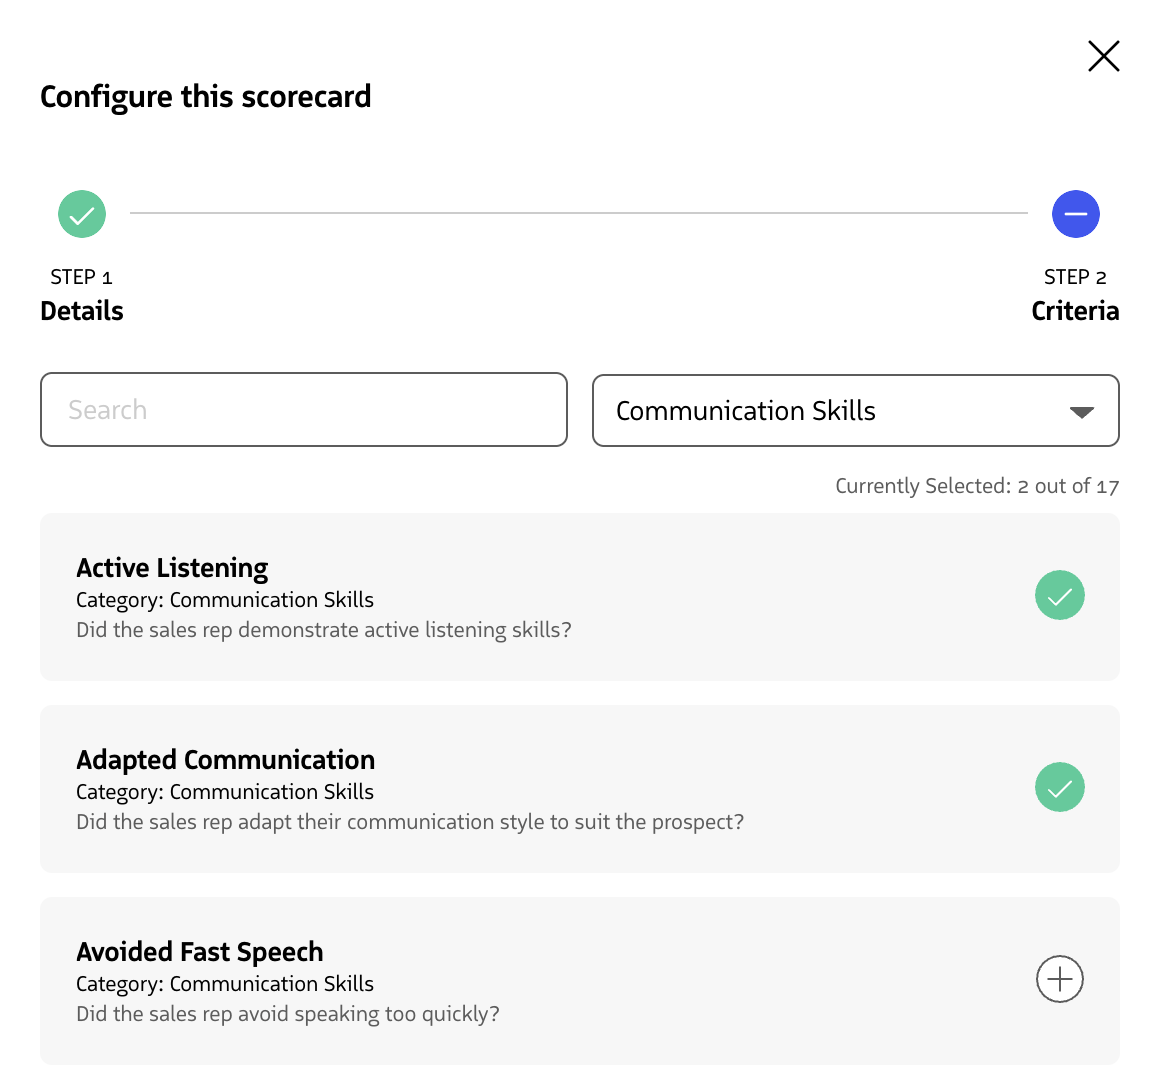Click the dropdown arrow beside Communication Skills
This screenshot has height=1086, width=1158.
point(1083,411)
